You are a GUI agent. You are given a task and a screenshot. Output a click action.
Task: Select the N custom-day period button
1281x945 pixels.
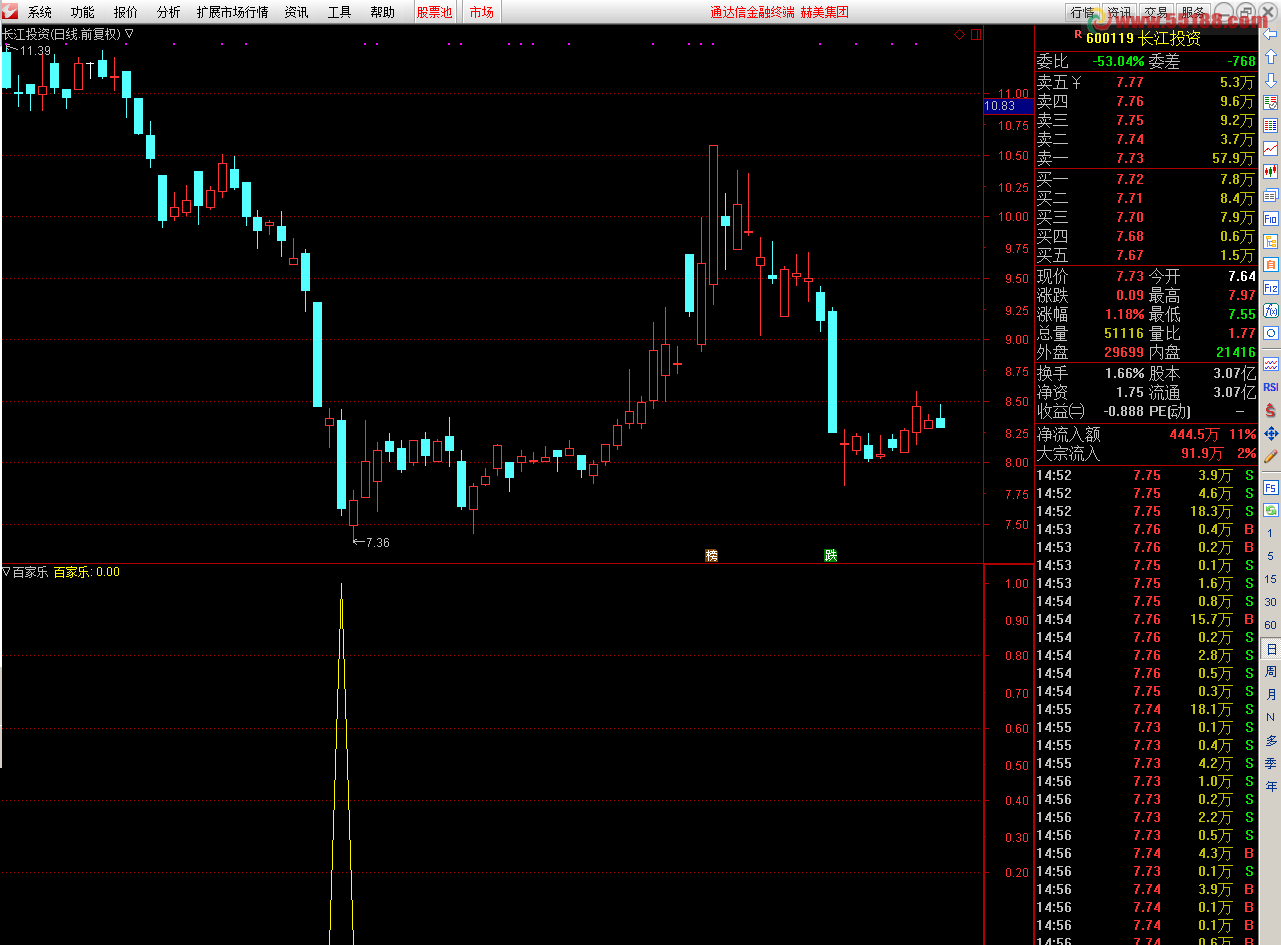click(1271, 718)
